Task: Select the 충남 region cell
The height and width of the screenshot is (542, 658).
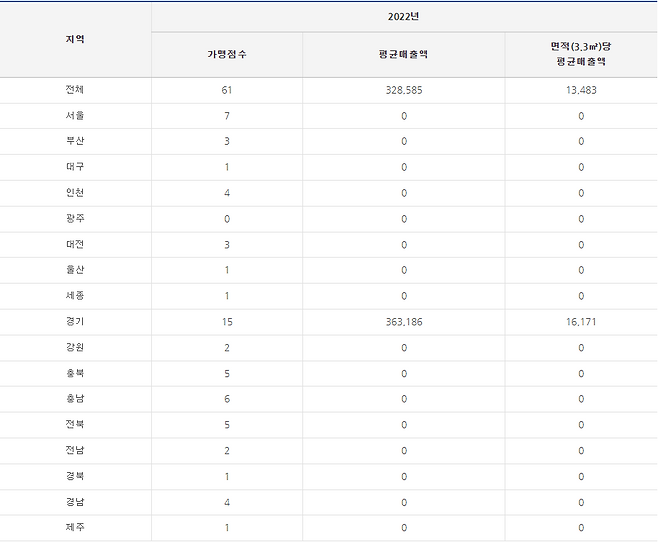Action: pos(75,399)
